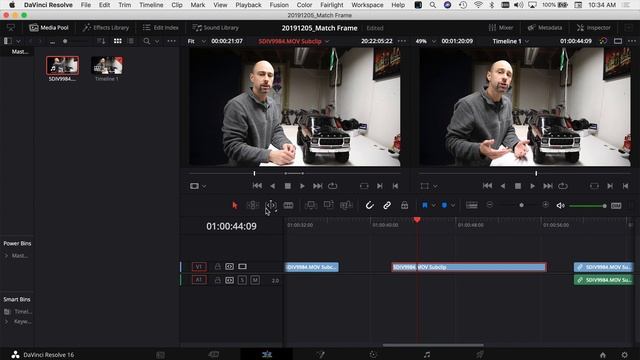640x360 pixels.
Task: Open the Trim menu
Action: [x=124, y=5]
